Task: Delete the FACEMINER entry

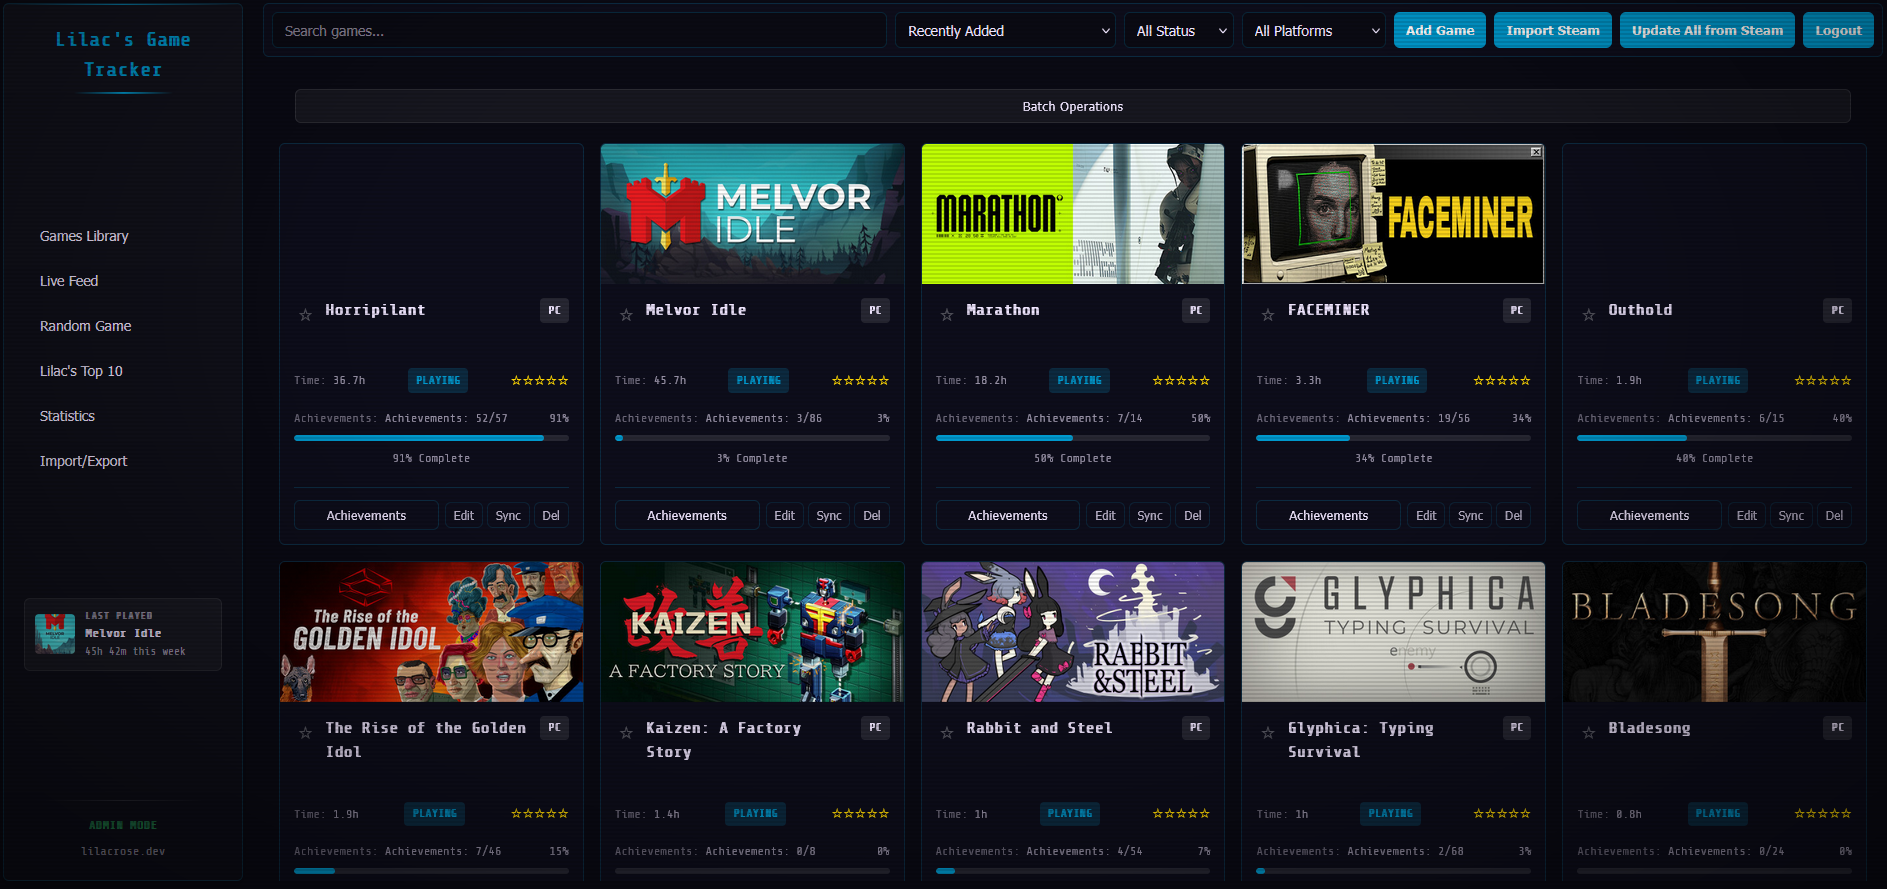Action: (1514, 515)
